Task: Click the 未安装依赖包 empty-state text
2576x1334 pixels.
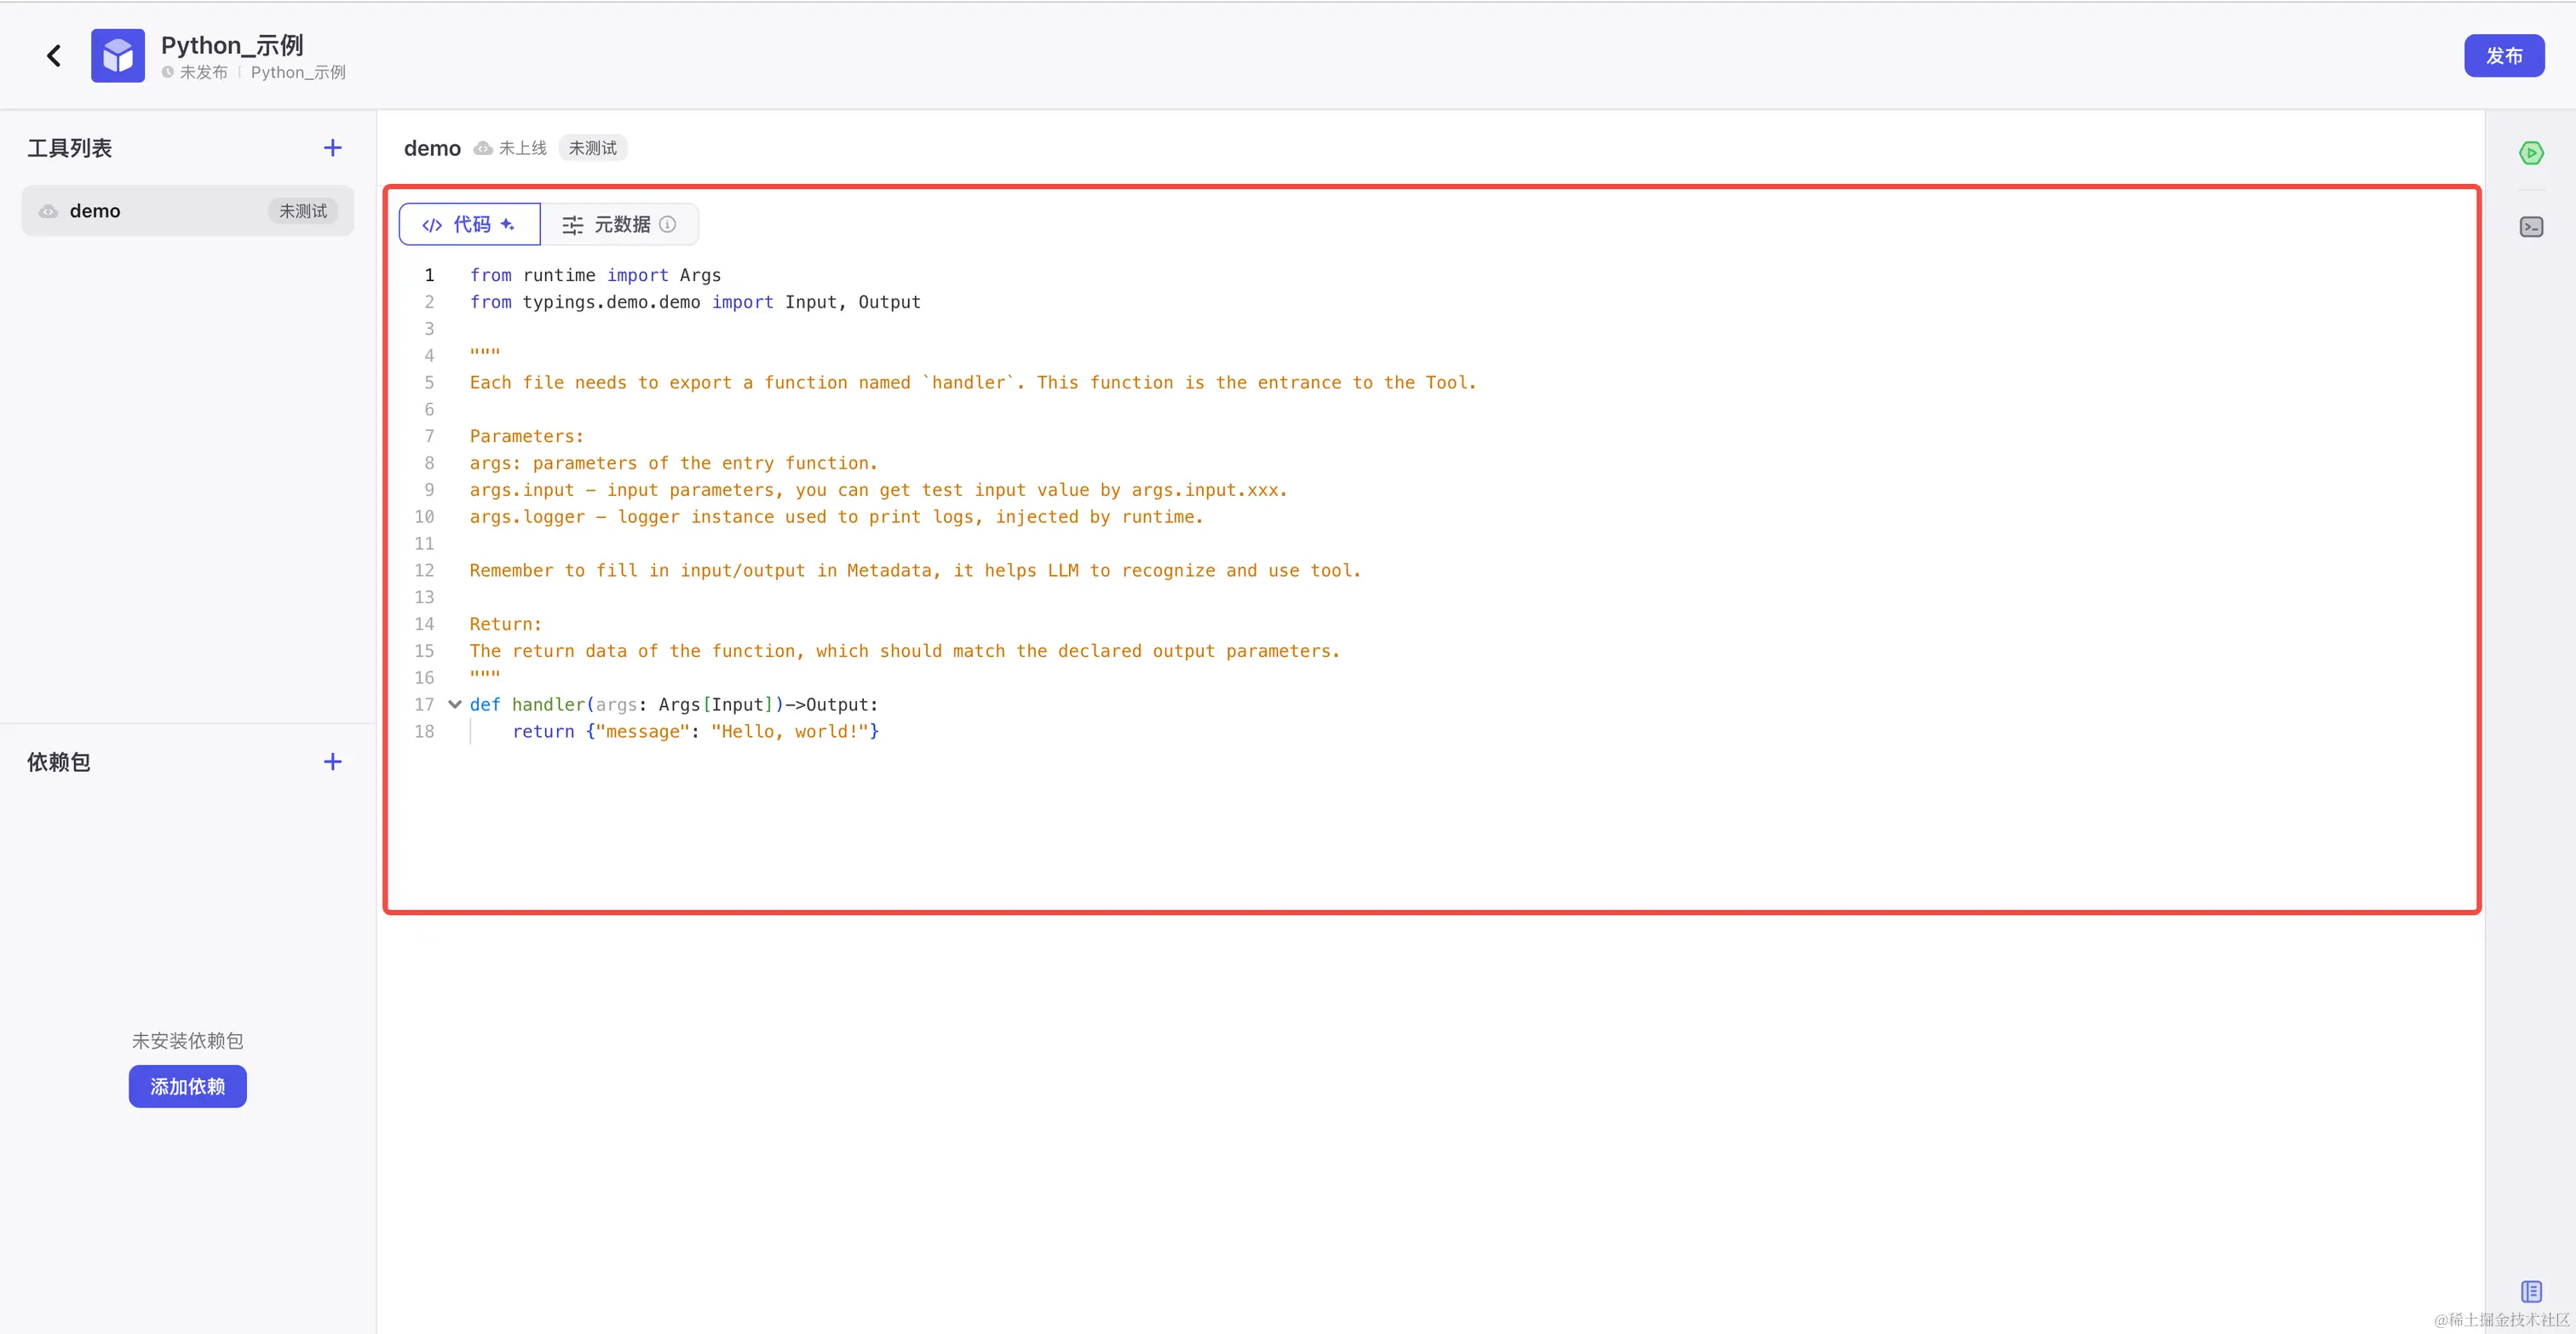Action: point(188,1041)
